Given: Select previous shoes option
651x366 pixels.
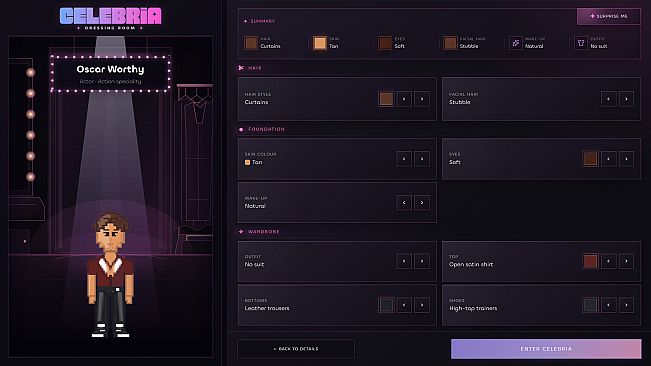Looking at the screenshot, I should click(609, 305).
